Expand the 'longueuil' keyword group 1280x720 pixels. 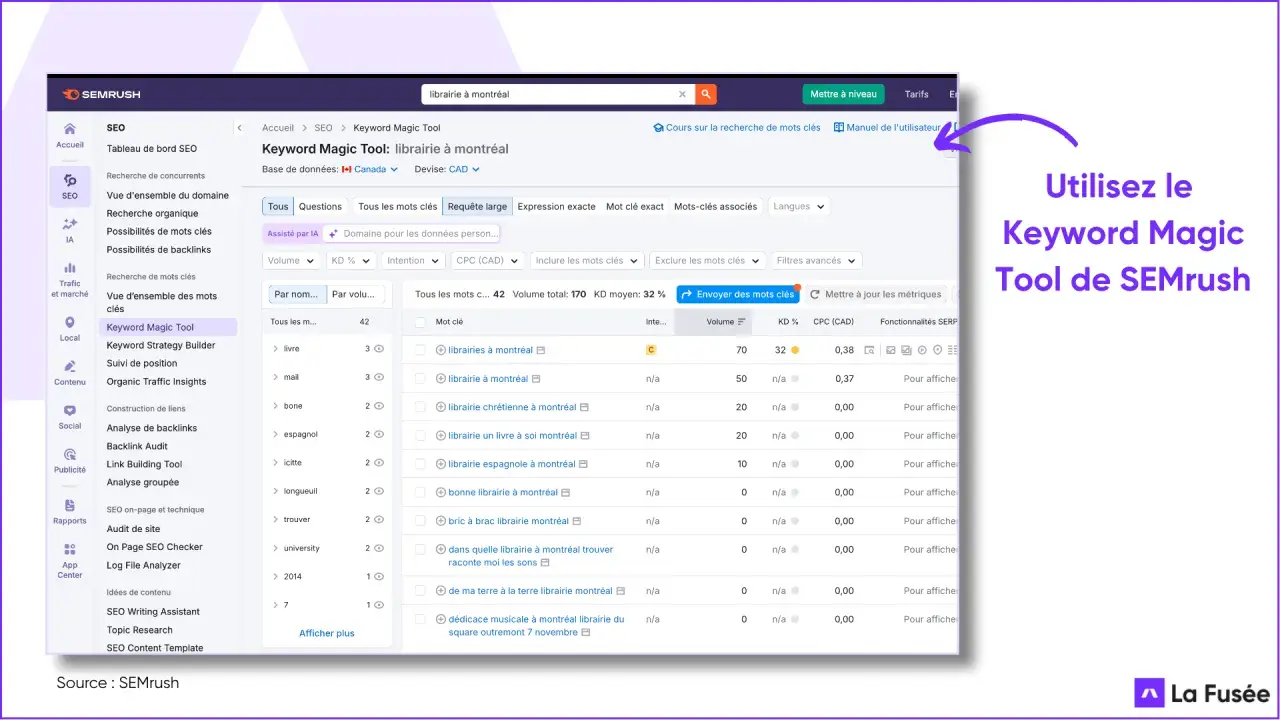(275, 491)
